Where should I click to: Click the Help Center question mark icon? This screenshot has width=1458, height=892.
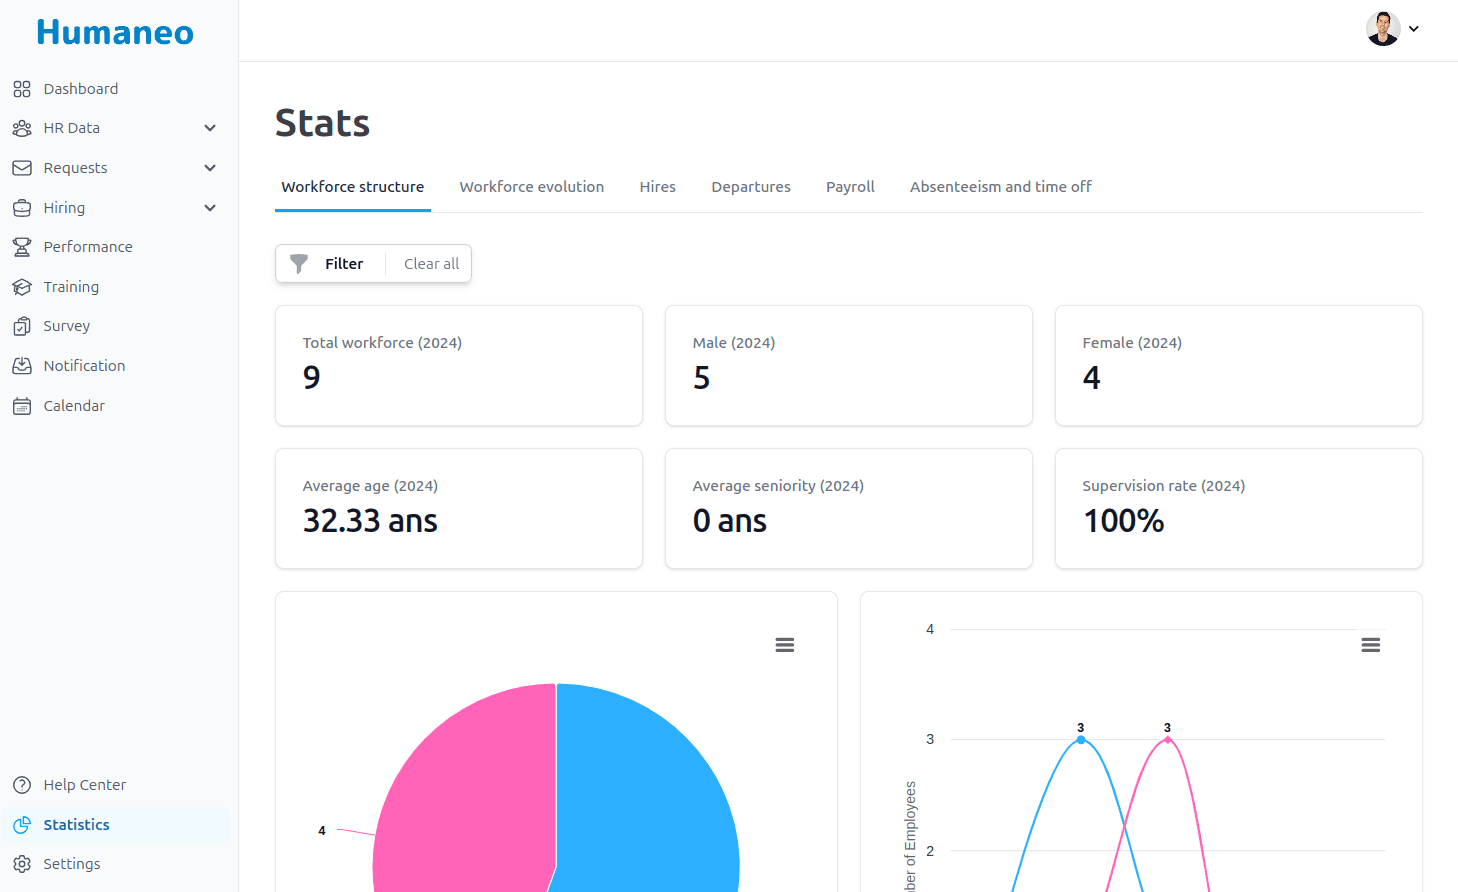point(22,785)
